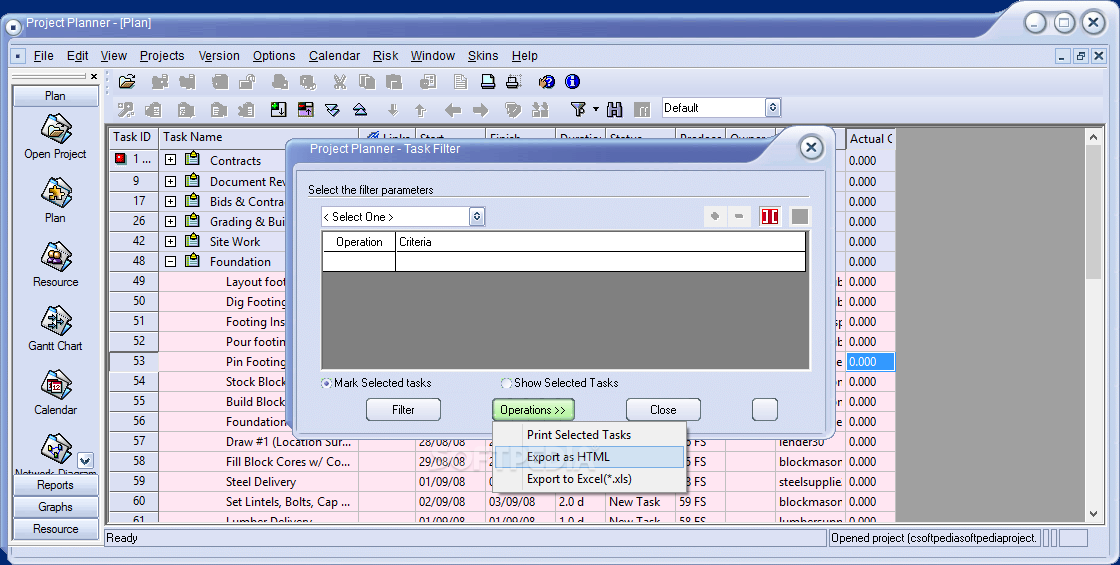Open the Resource view sidebar icon
The image size is (1120, 565).
56,256
